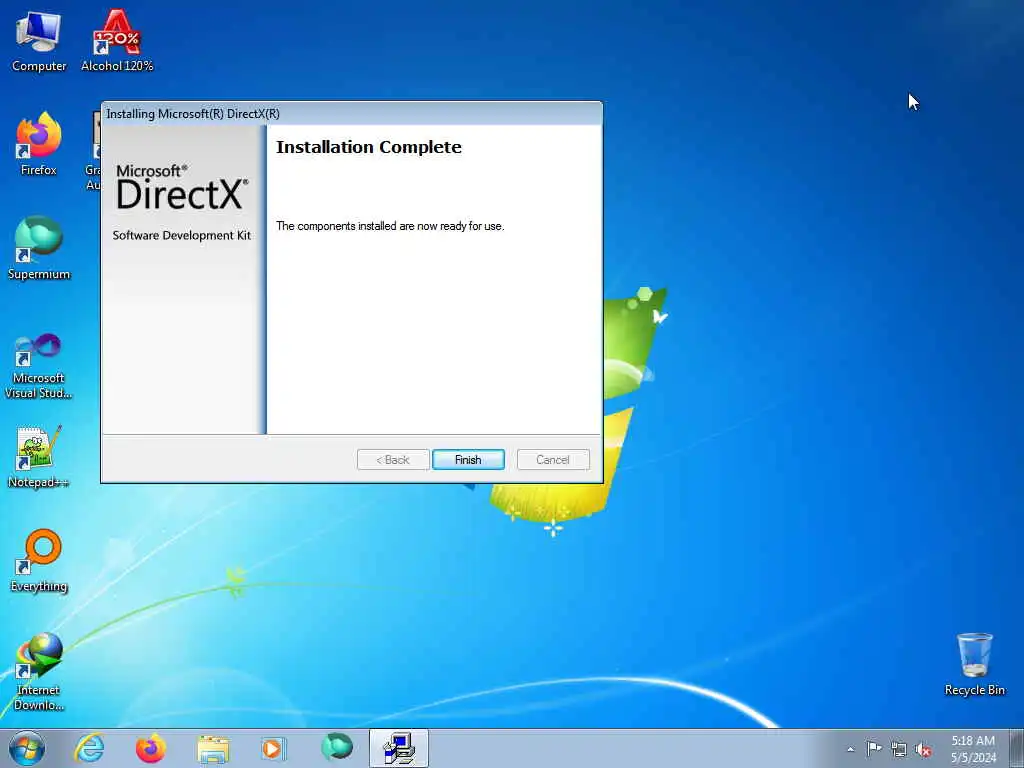1024x768 pixels.
Task: Click the grayed-out Back button
Action: (393, 460)
